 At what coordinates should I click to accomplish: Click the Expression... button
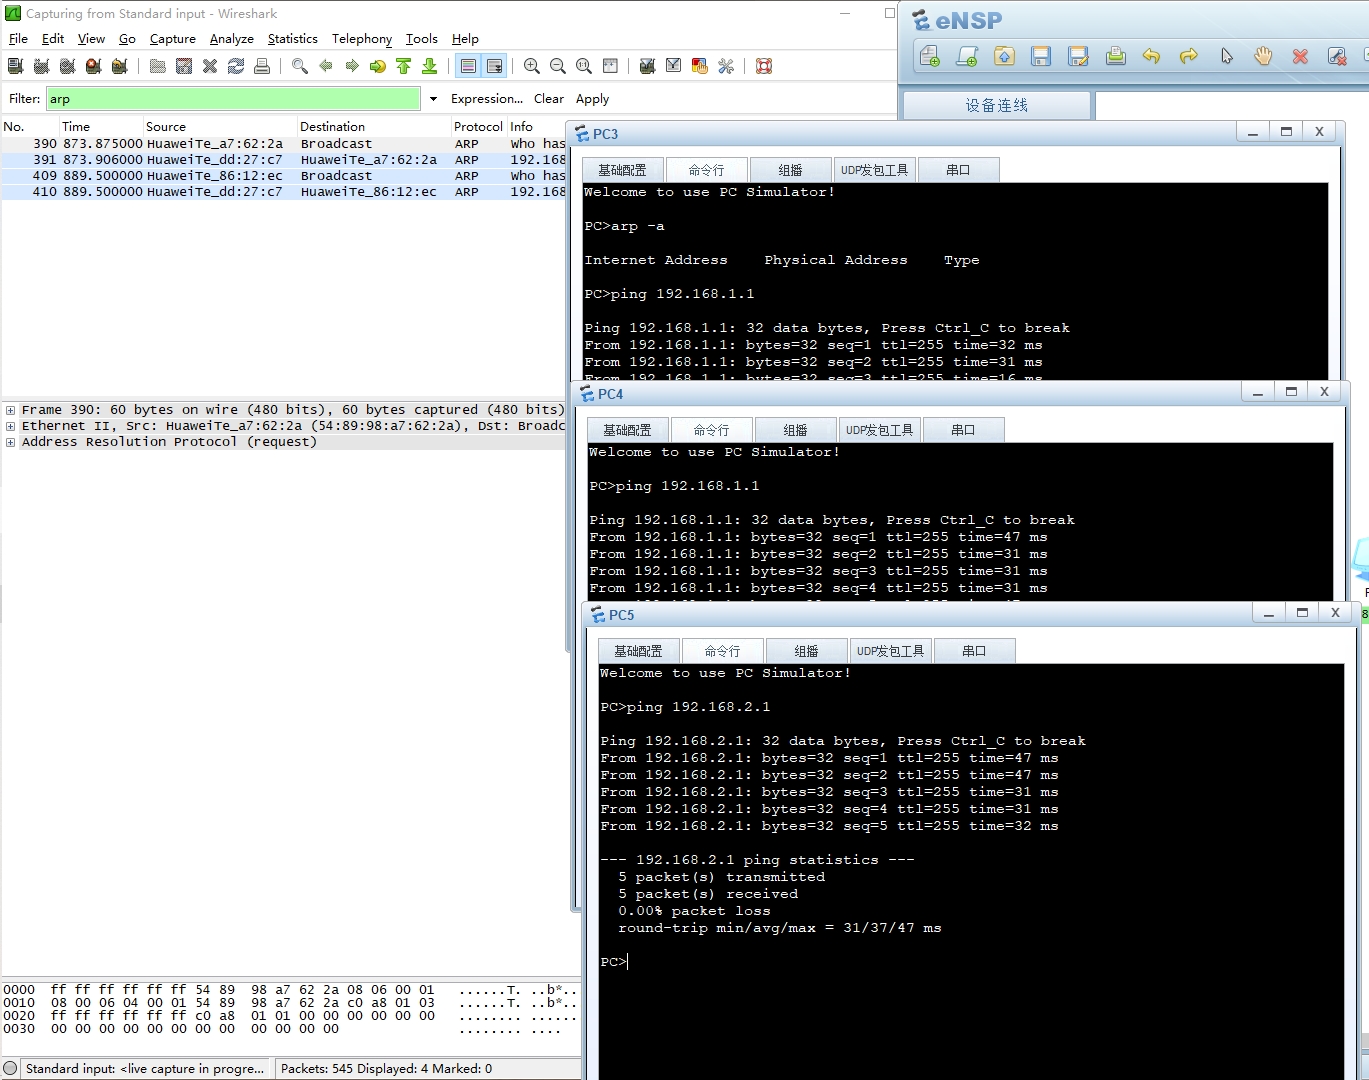(486, 99)
